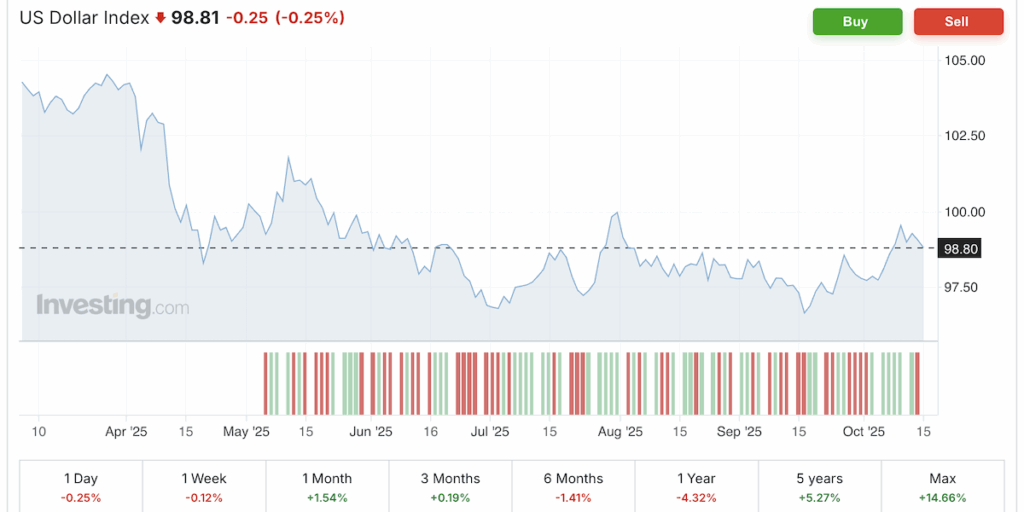The height and width of the screenshot is (512, 1024).
Task: Click the 98.80 current price label
Action: click(958, 248)
